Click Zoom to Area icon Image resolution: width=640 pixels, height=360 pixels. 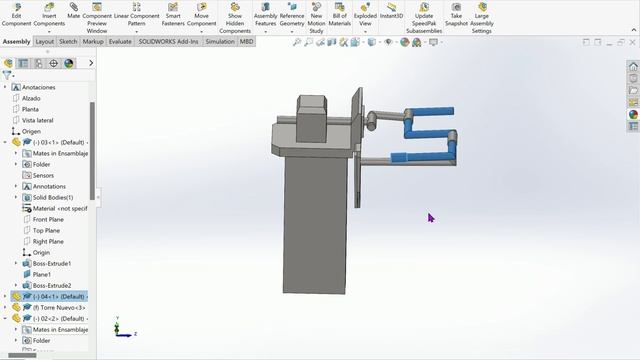tap(309, 42)
